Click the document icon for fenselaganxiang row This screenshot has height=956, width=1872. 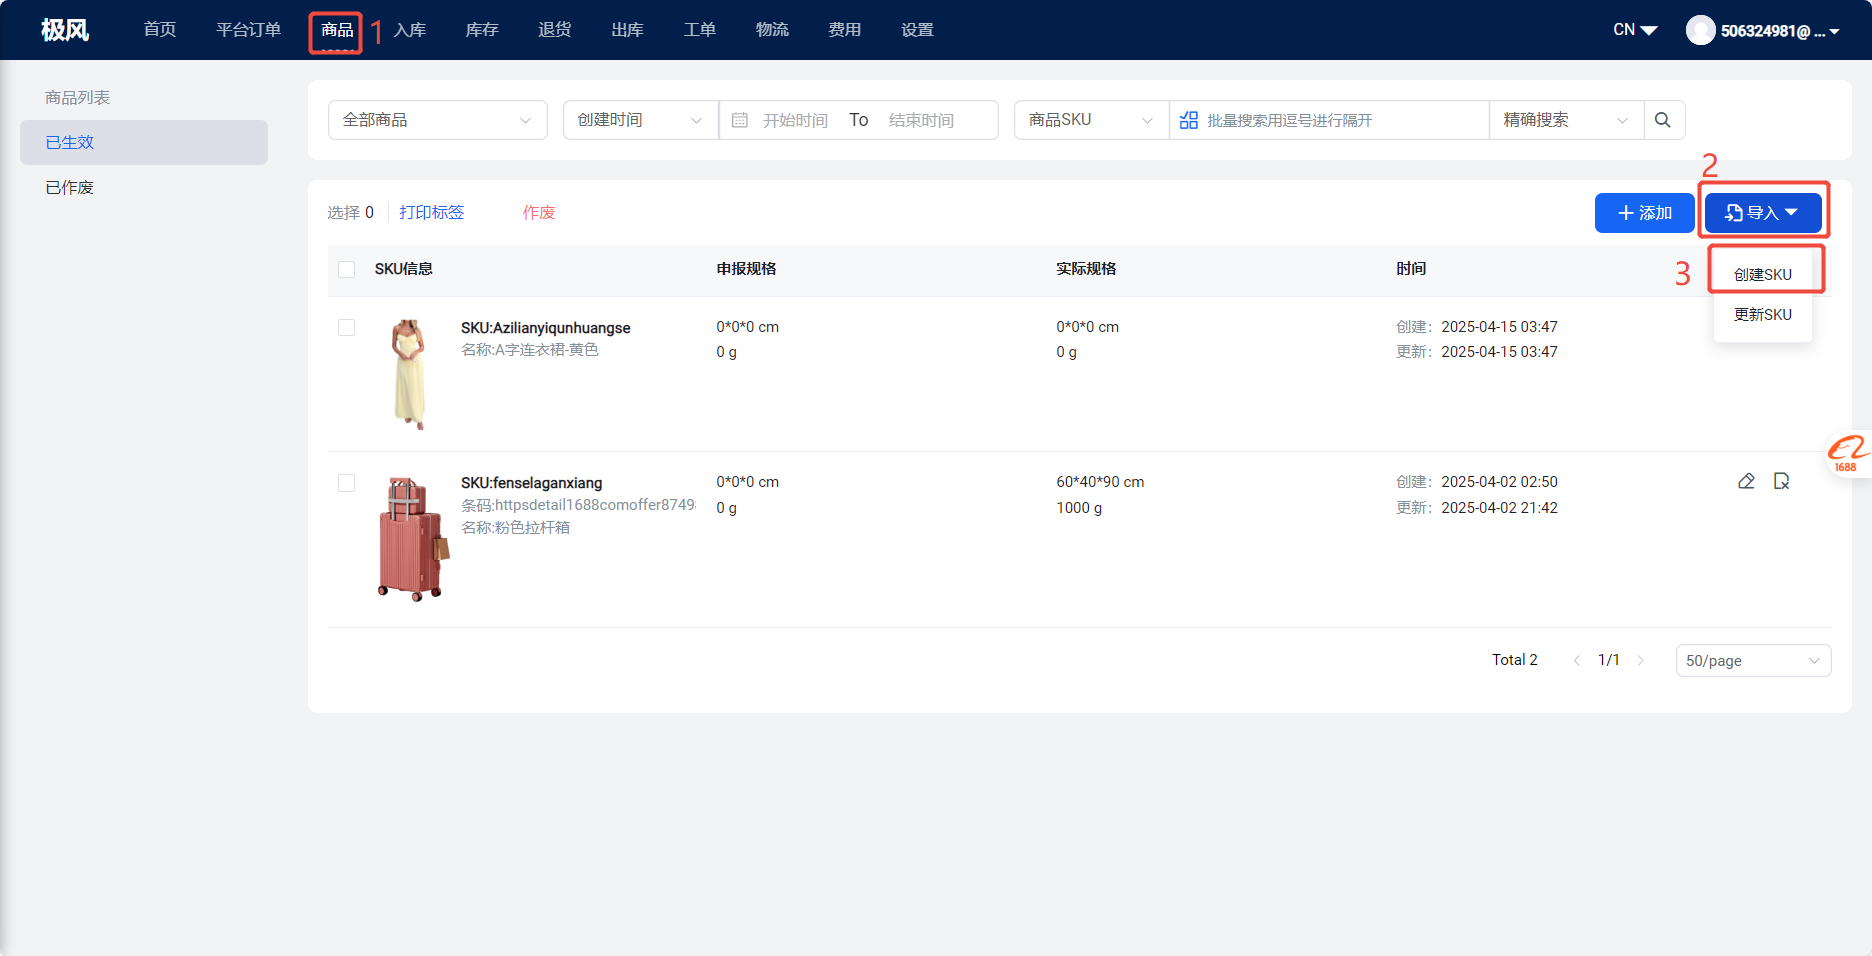[1781, 481]
